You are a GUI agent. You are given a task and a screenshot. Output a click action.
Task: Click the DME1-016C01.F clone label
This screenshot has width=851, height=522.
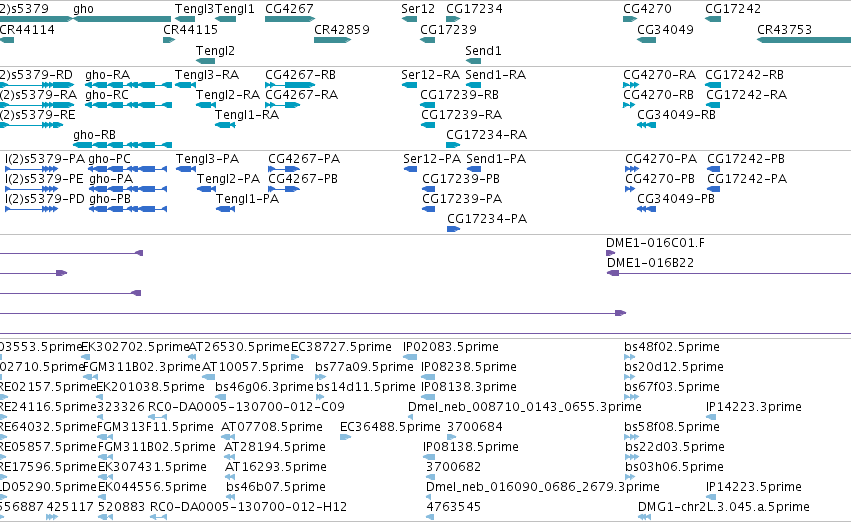655,243
